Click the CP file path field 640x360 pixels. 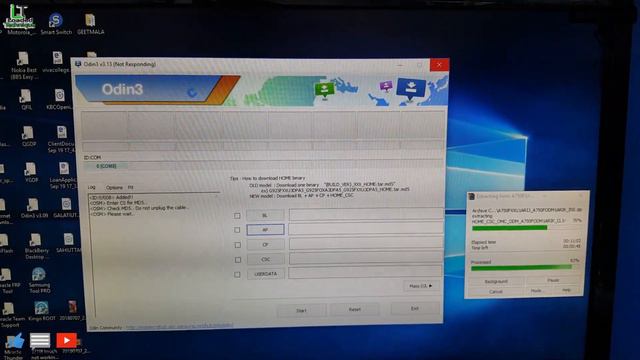[366, 243]
